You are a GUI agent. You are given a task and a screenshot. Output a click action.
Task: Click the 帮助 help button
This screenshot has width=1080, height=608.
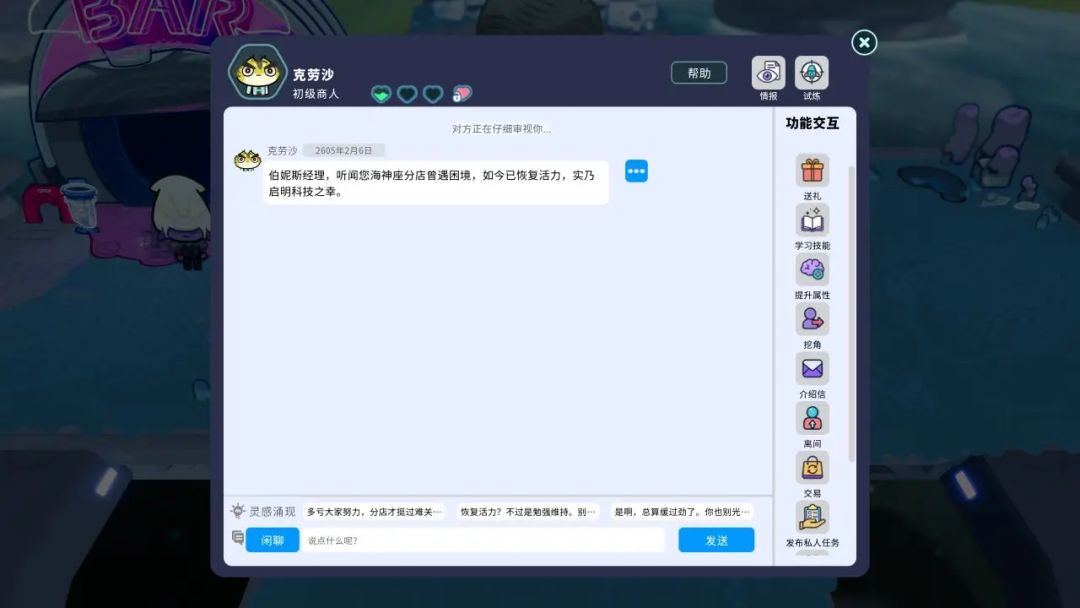699,73
